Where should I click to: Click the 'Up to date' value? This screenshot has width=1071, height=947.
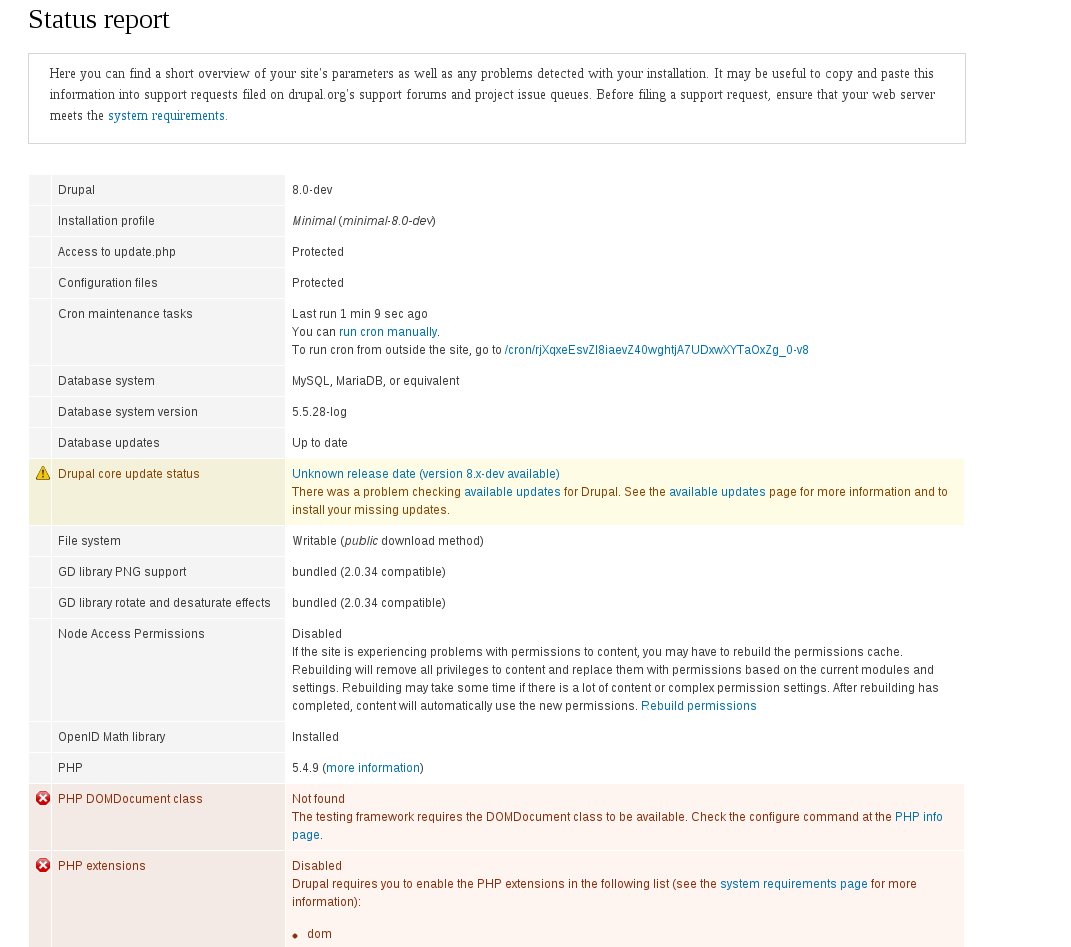(x=320, y=443)
